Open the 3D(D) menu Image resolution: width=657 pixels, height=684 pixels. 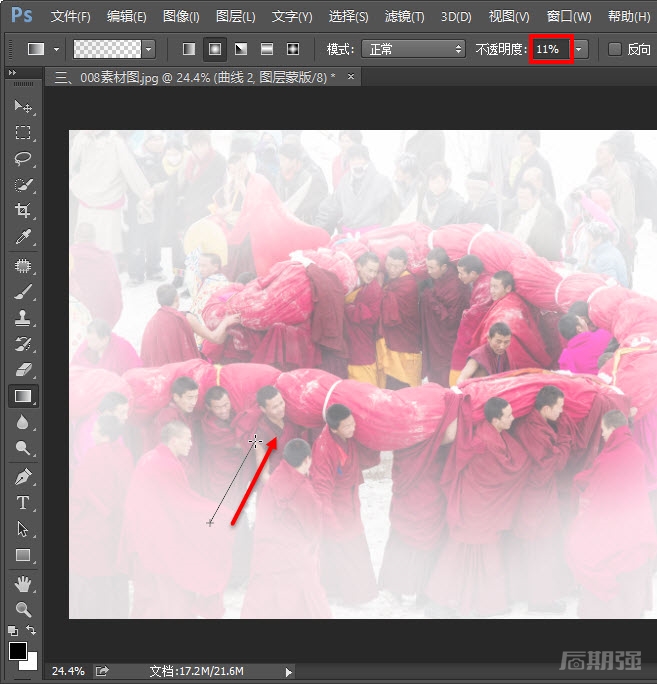(x=456, y=17)
